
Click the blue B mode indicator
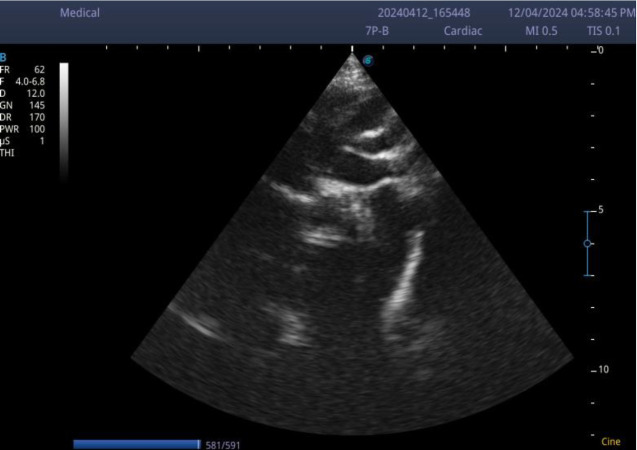pos(4,58)
